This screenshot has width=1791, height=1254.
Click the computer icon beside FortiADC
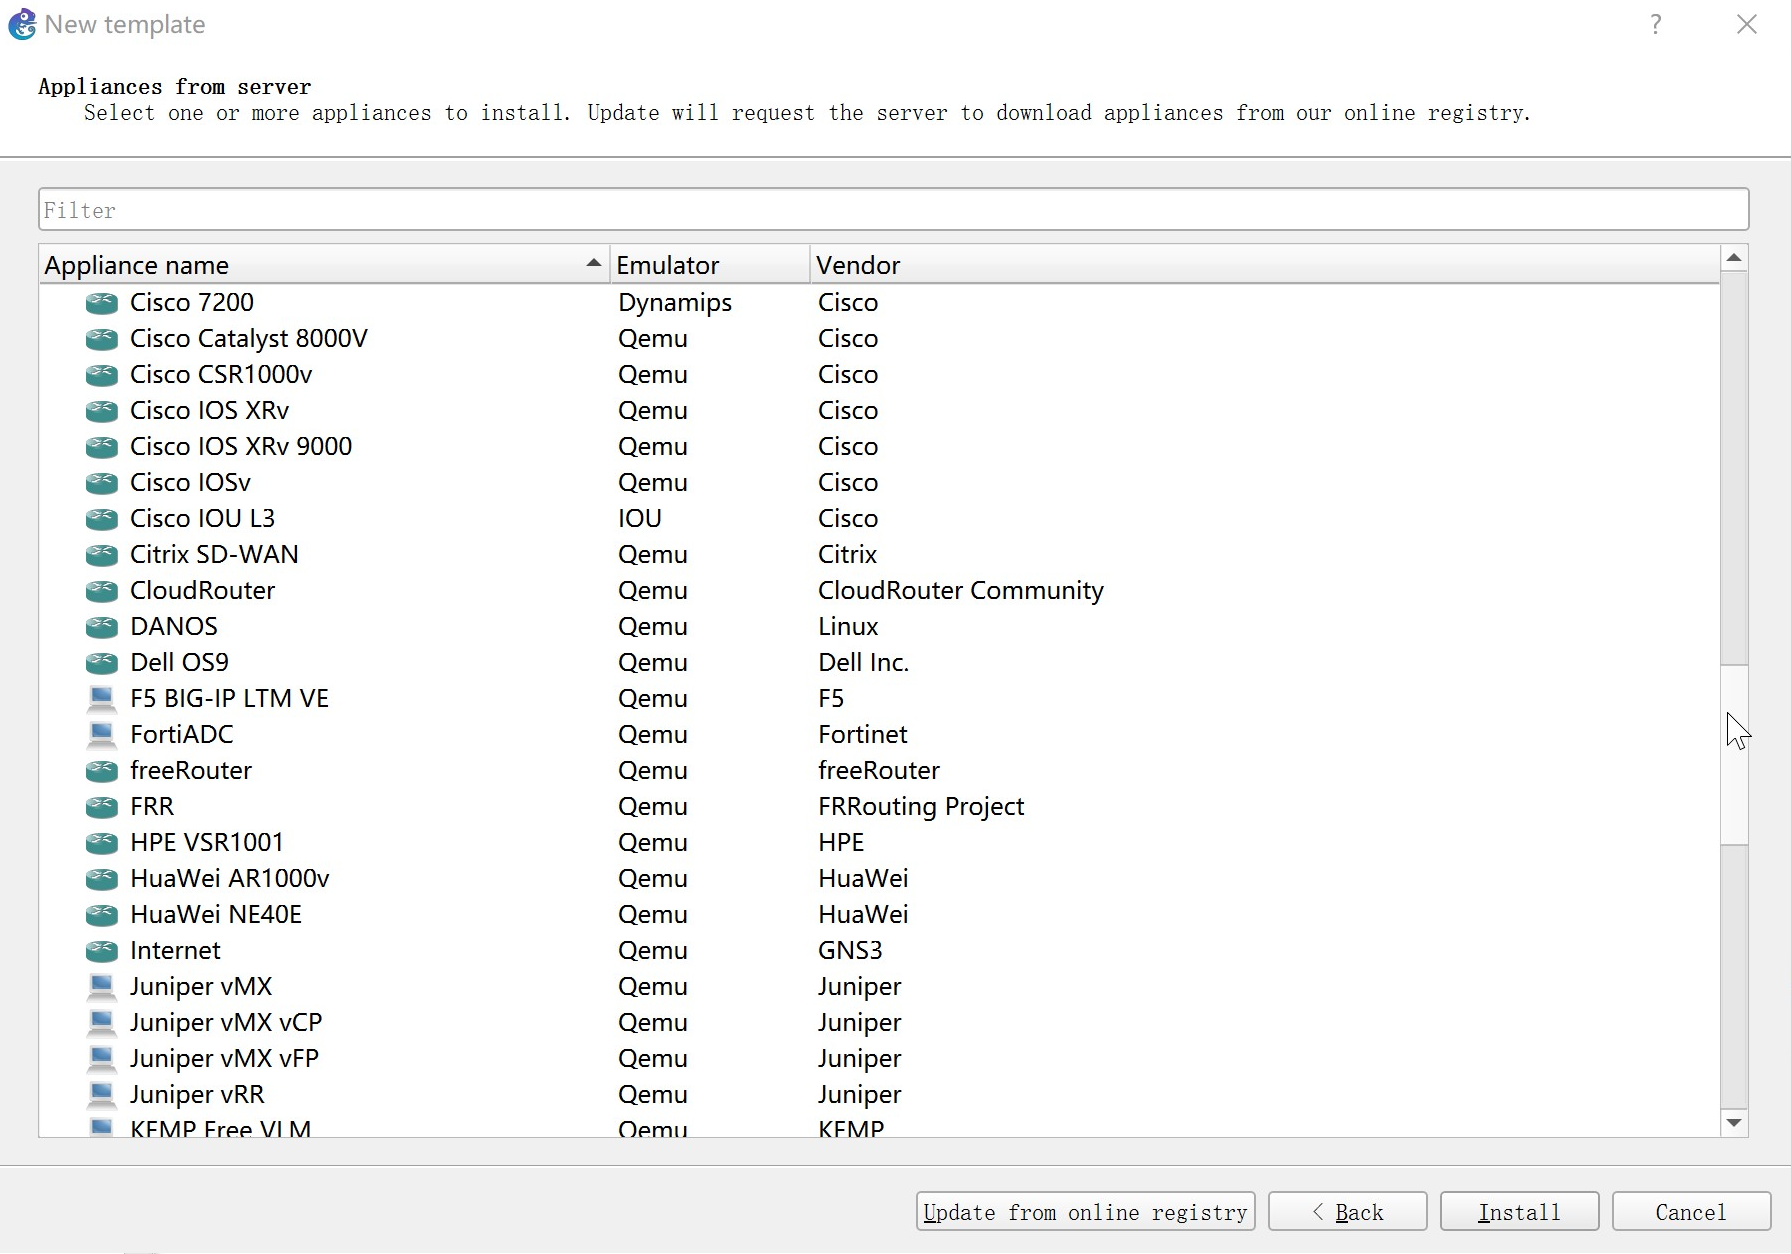pos(101,735)
